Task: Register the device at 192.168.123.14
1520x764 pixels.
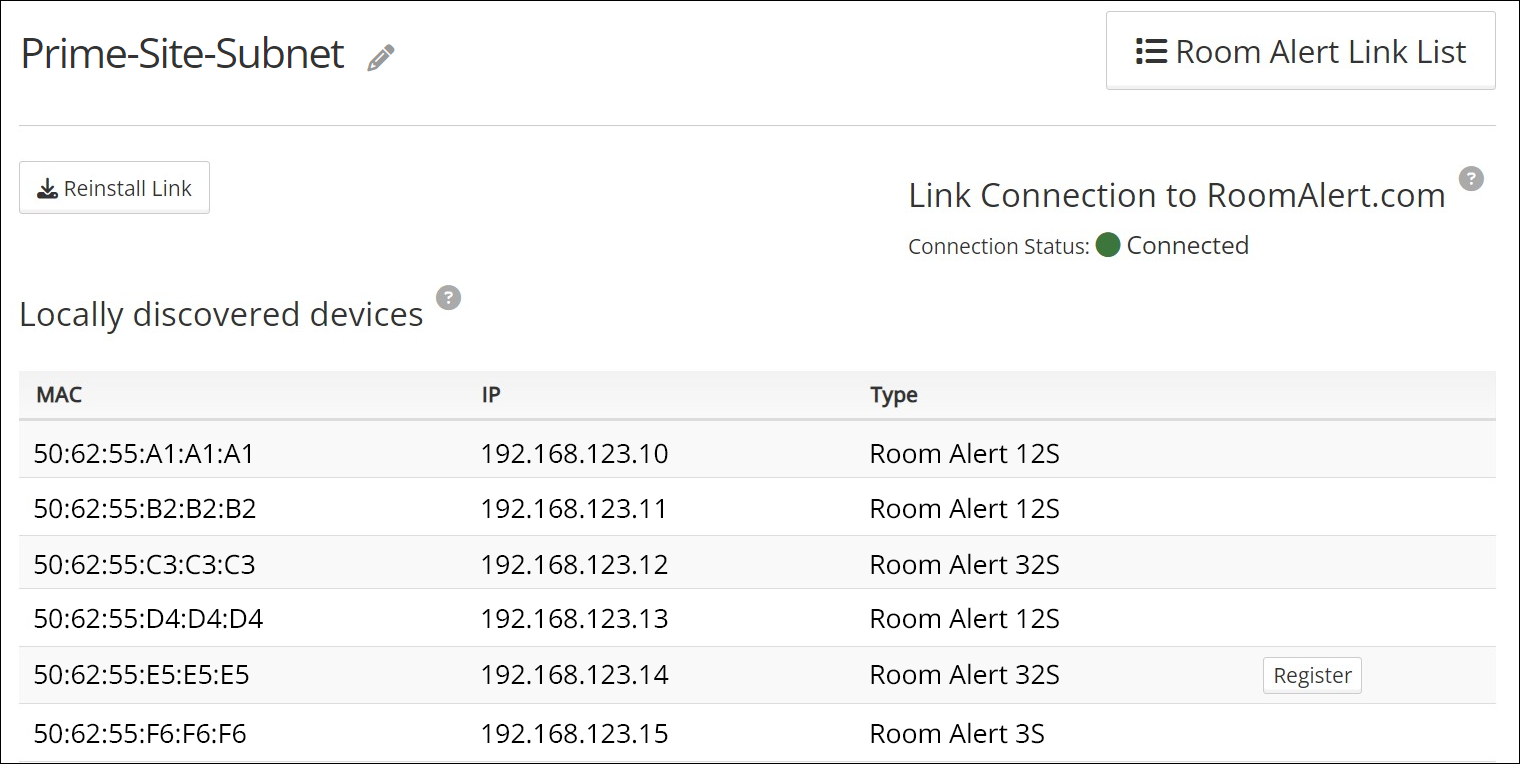Action: (1311, 675)
